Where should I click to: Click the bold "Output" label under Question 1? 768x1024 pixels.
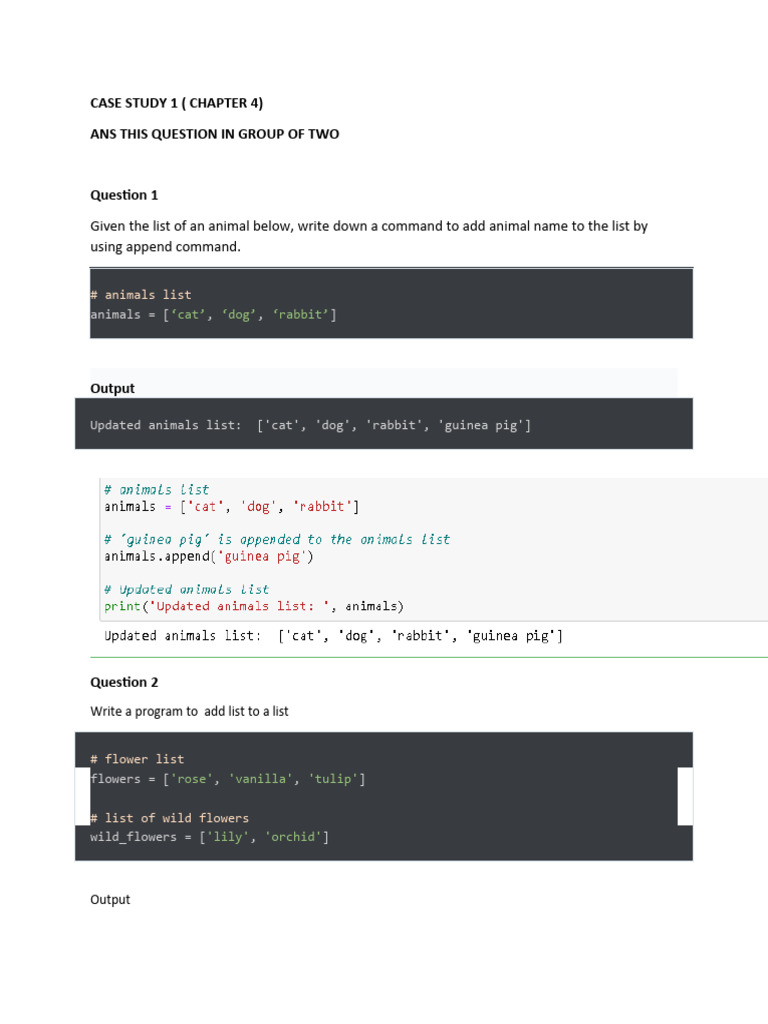(112, 388)
